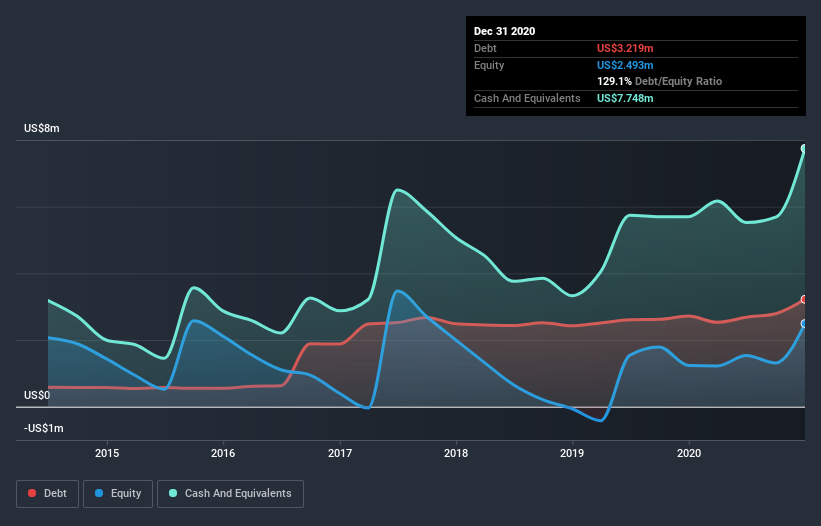
Task: Toggle the Equity legend button
Action: point(118,494)
